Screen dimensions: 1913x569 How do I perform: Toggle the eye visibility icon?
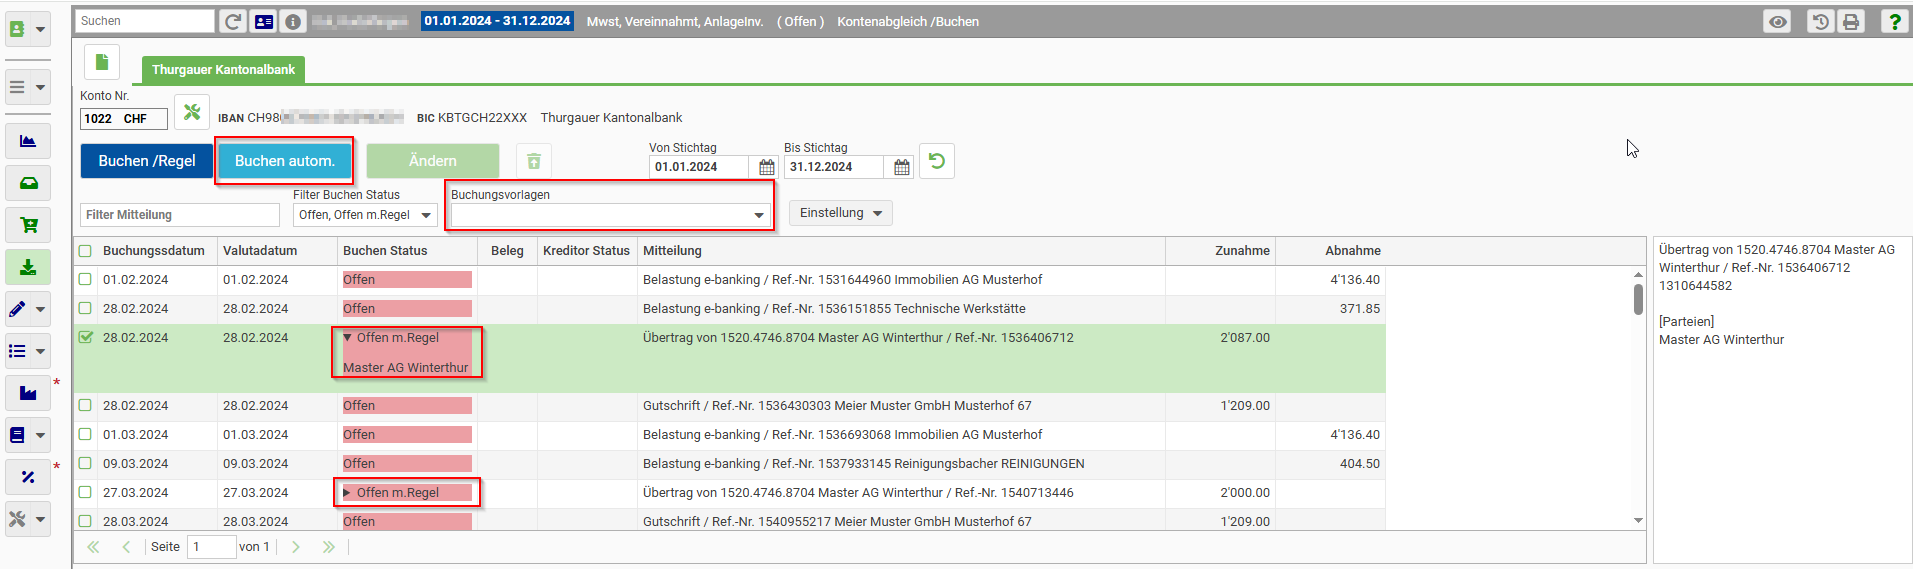tap(1777, 21)
